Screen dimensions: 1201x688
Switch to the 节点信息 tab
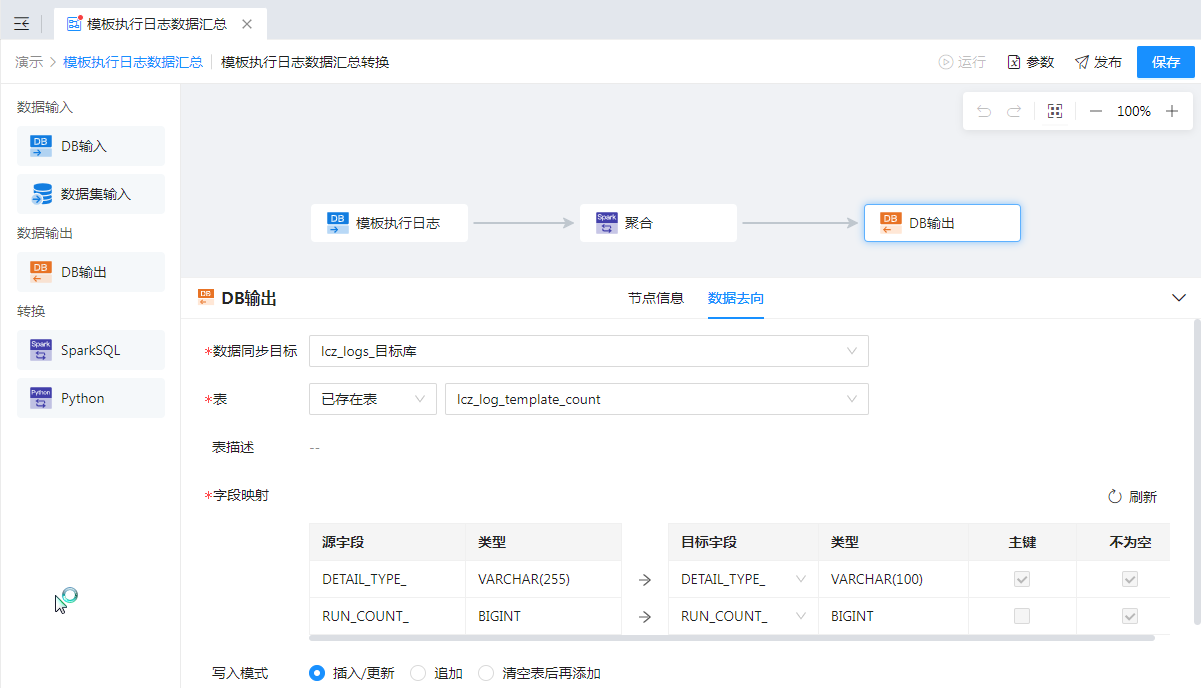(655, 298)
